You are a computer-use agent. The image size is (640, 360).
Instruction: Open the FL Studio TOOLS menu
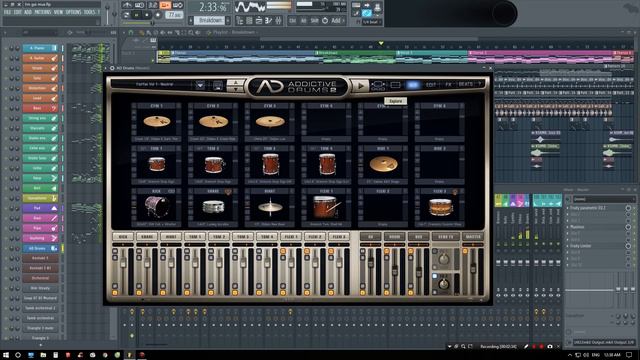pyautogui.click(x=89, y=13)
